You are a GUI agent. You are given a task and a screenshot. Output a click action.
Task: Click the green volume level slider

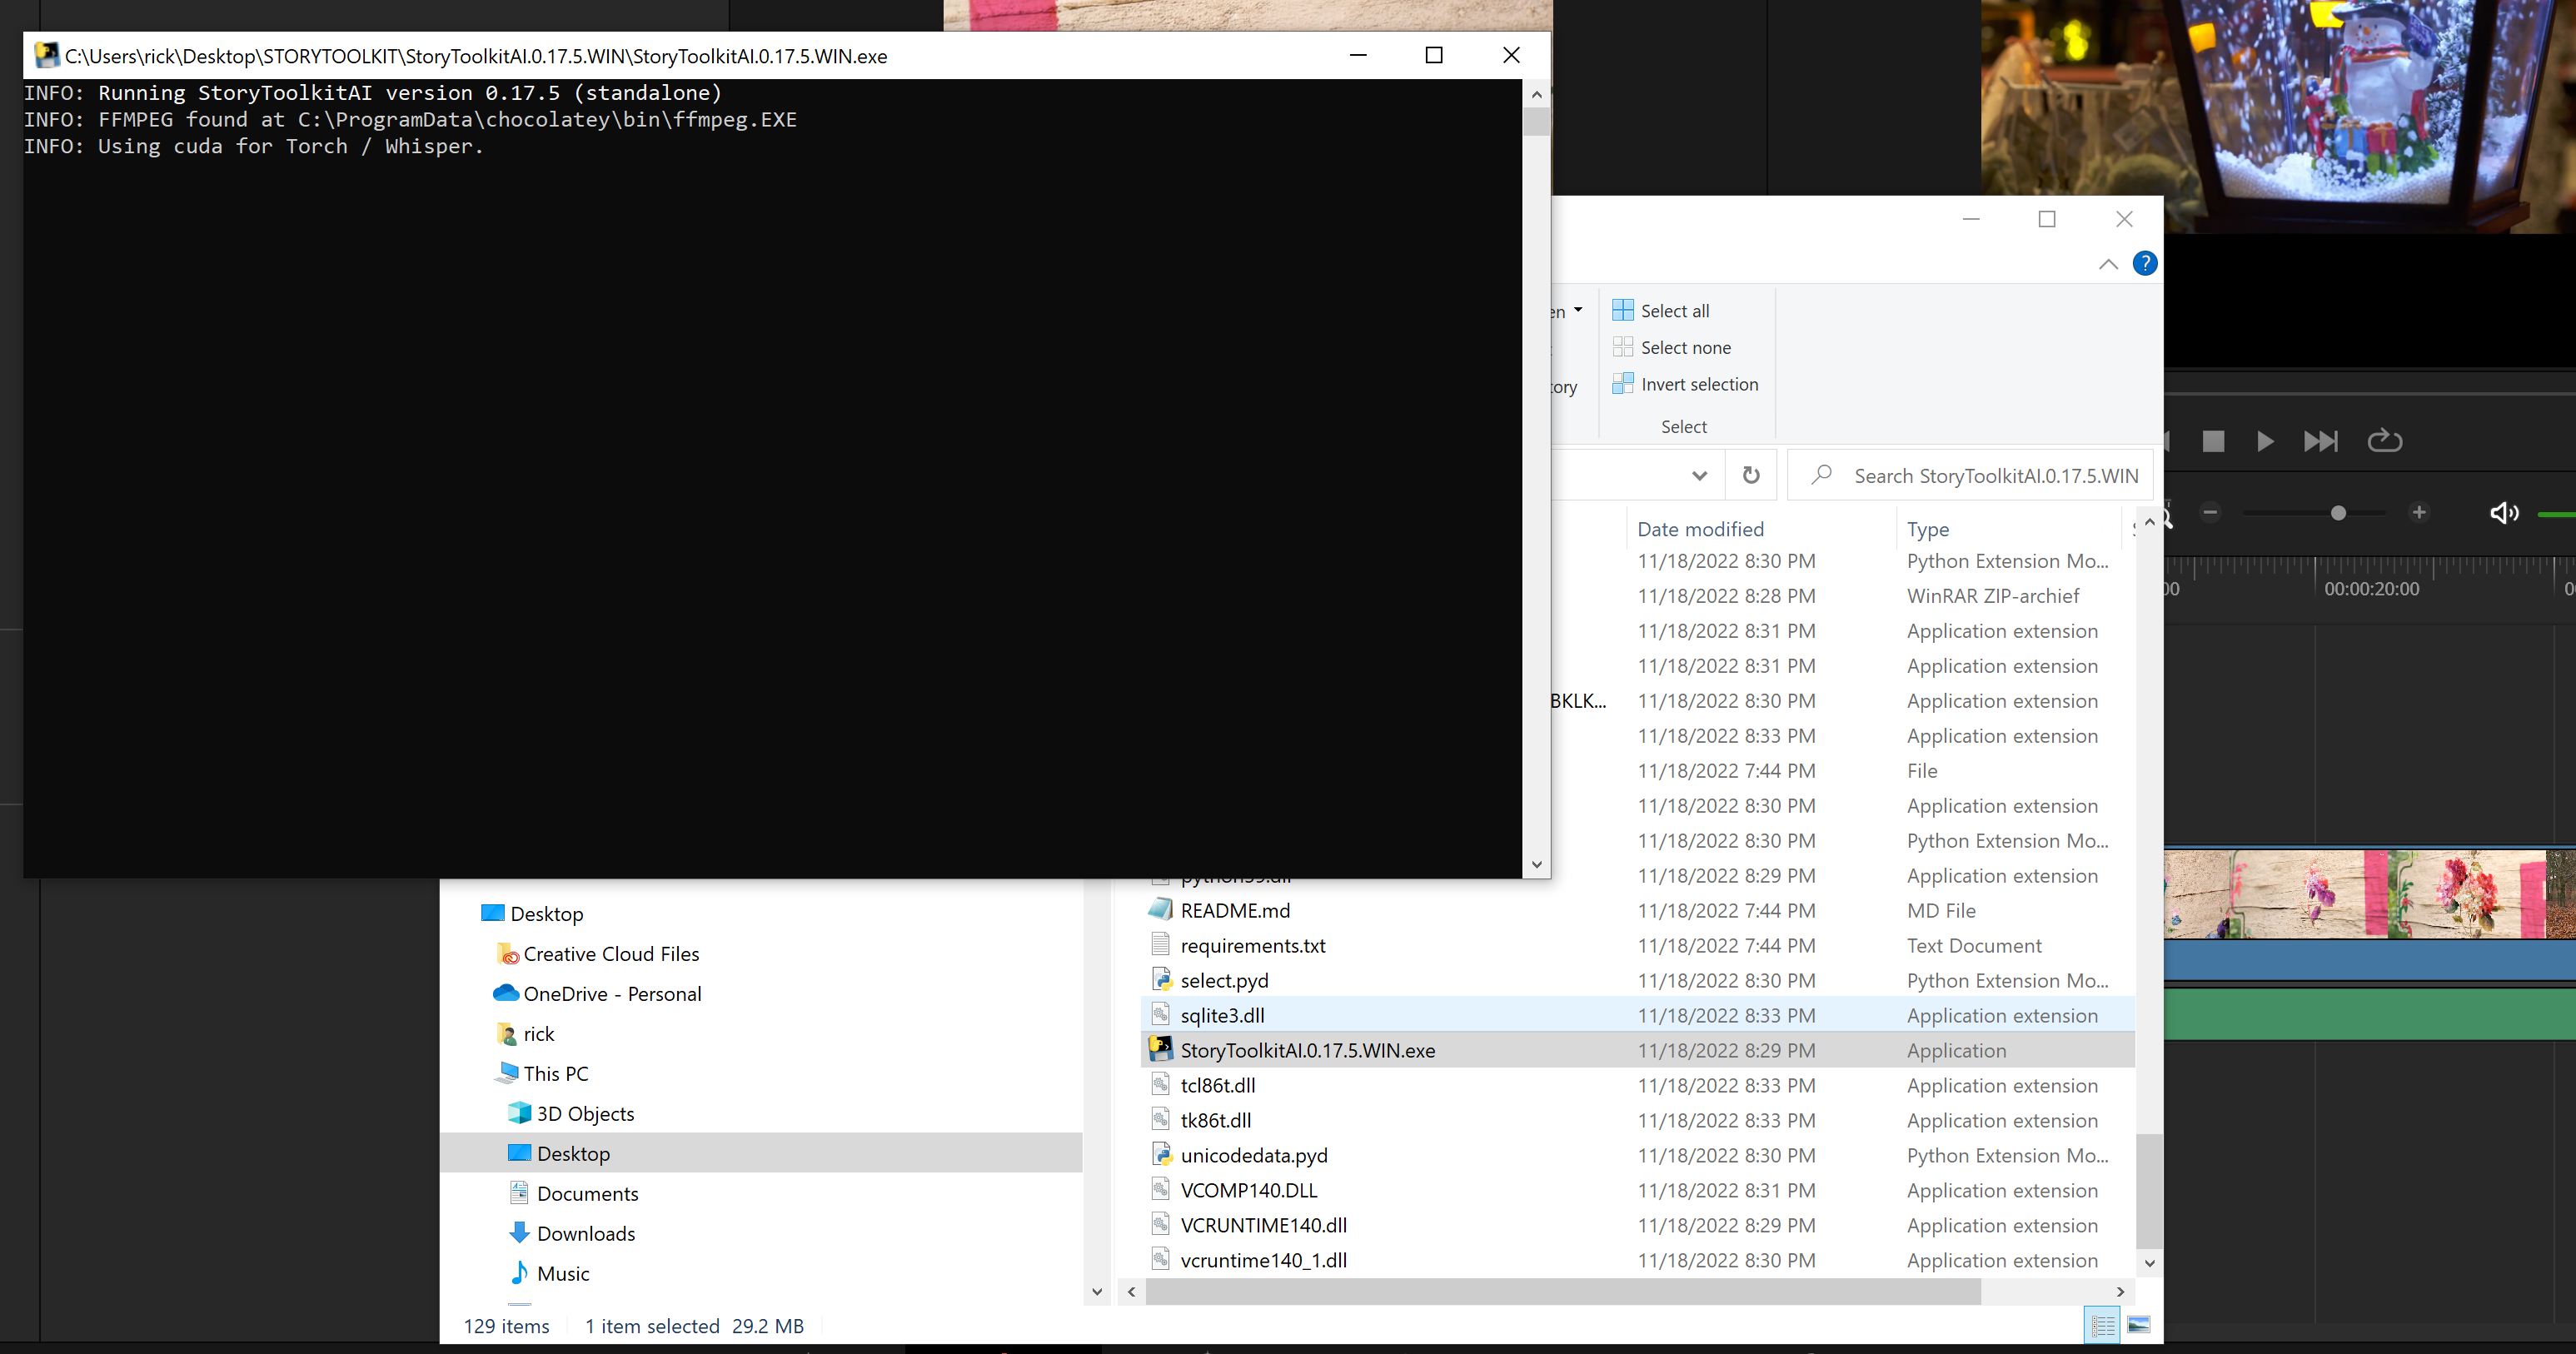click(2556, 514)
